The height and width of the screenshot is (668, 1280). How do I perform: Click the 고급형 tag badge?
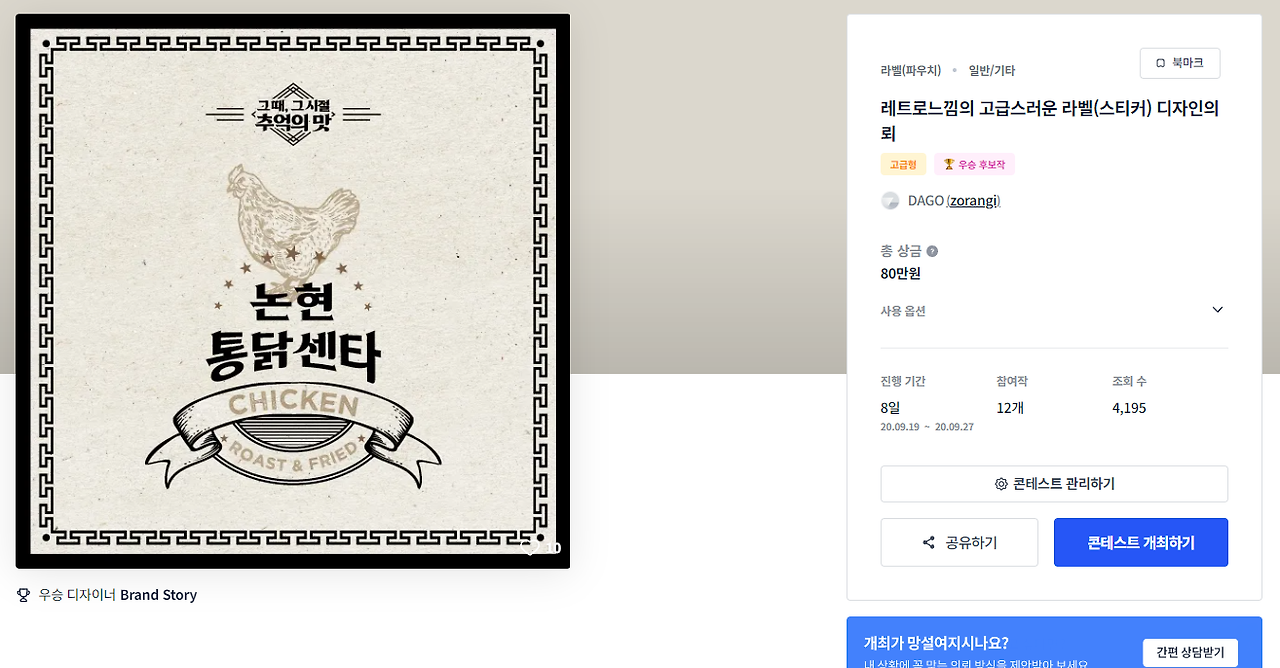tap(903, 164)
